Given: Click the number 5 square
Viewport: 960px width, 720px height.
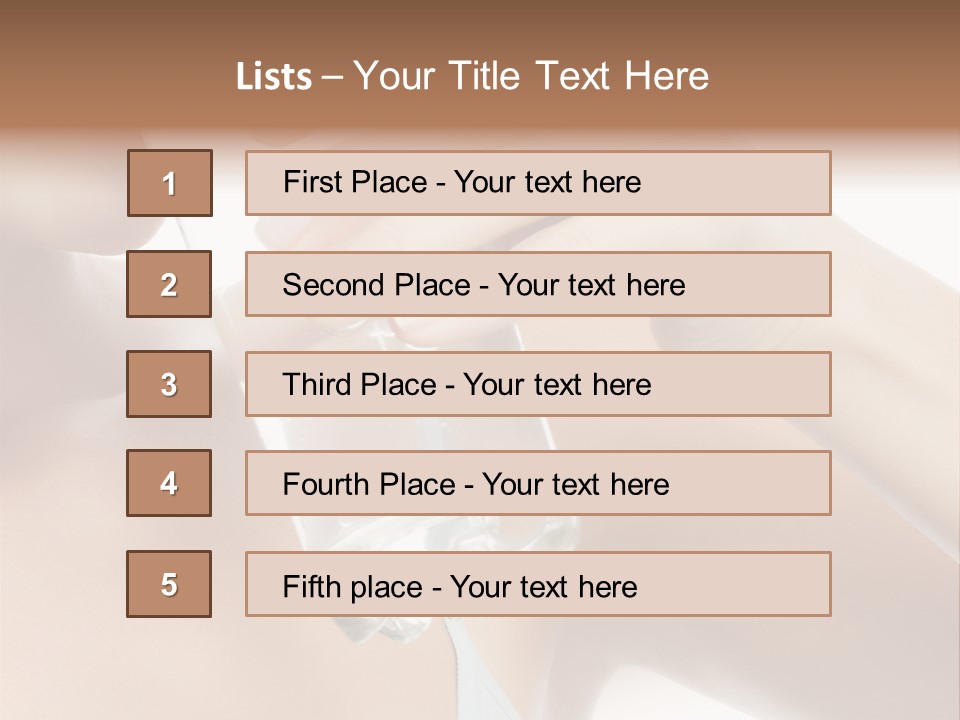Looking at the screenshot, I should point(169,584).
